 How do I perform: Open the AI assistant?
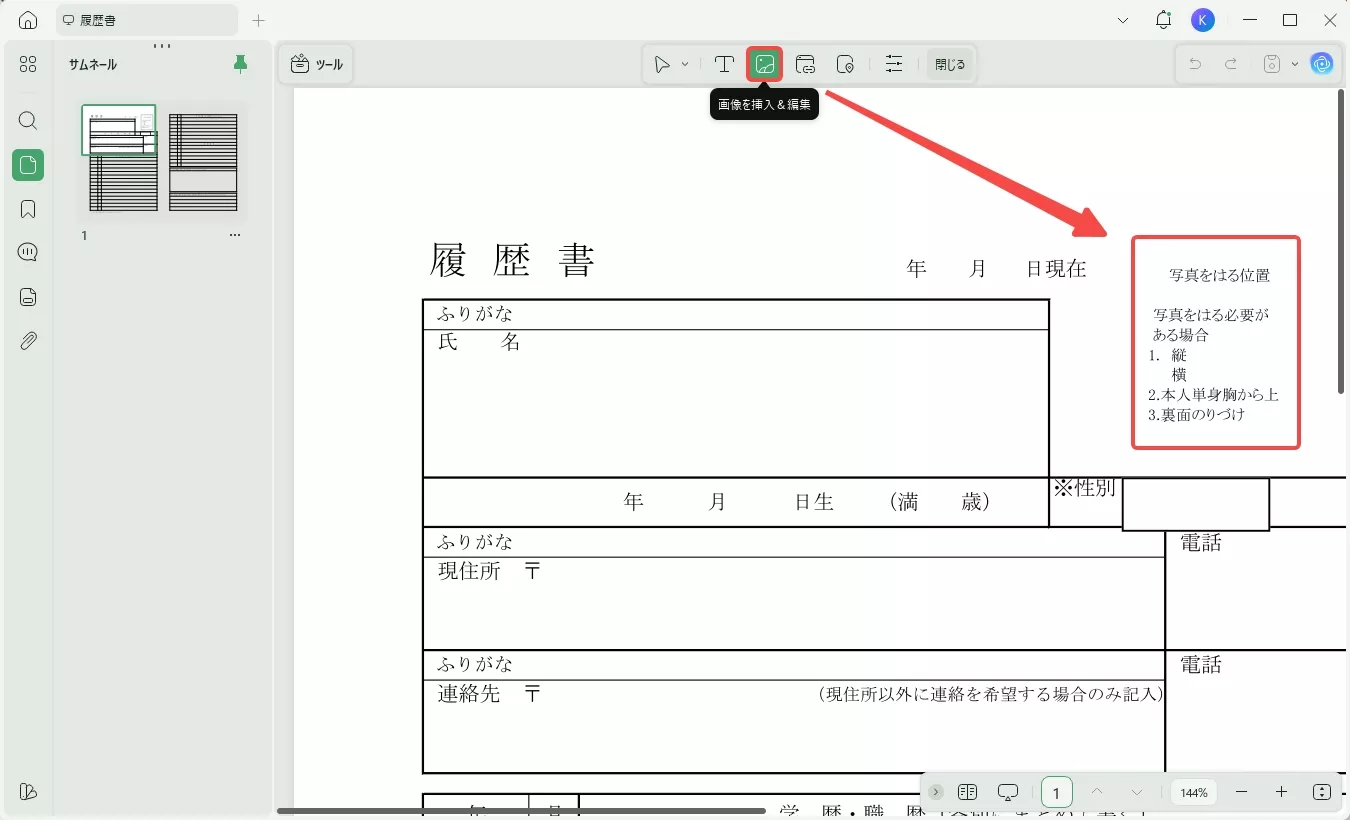click(1322, 64)
